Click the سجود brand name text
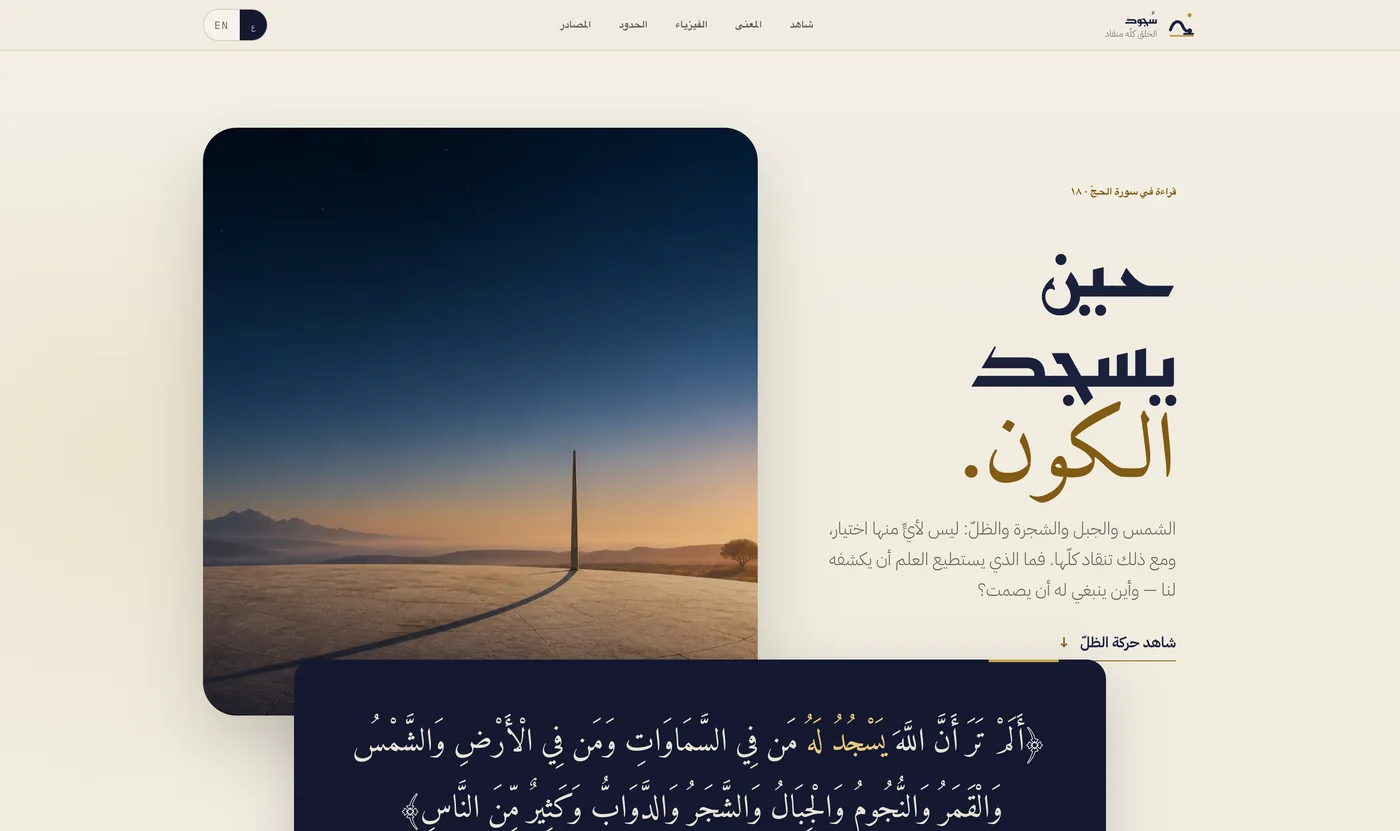The image size is (1400, 831). pos(1140,19)
